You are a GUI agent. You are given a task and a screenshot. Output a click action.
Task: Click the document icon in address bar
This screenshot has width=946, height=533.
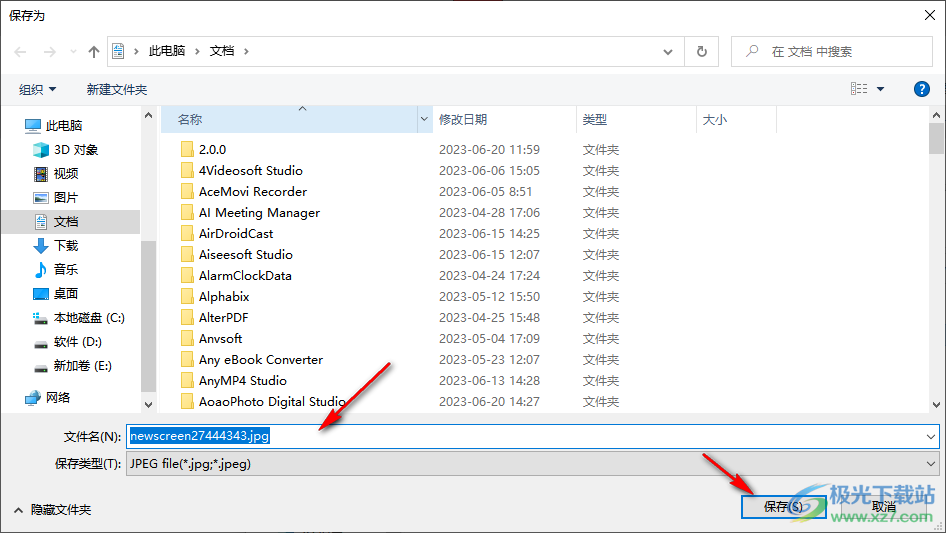point(118,51)
